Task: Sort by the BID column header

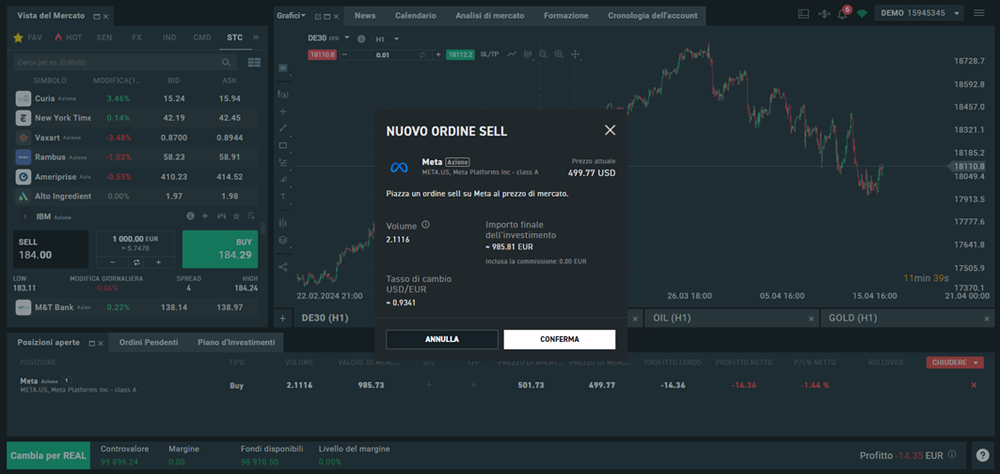Action: [173, 81]
